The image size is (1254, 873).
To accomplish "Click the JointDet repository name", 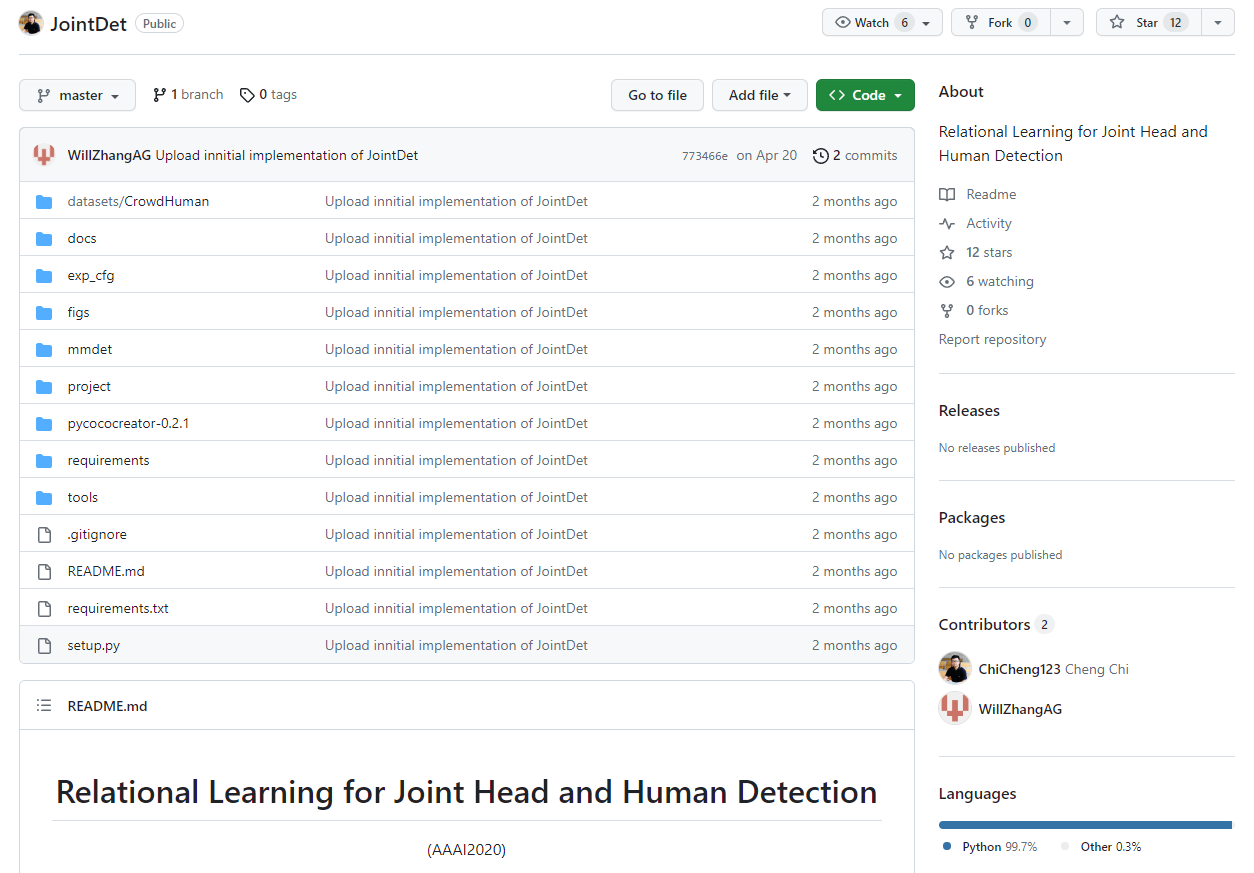I will (x=89, y=23).
